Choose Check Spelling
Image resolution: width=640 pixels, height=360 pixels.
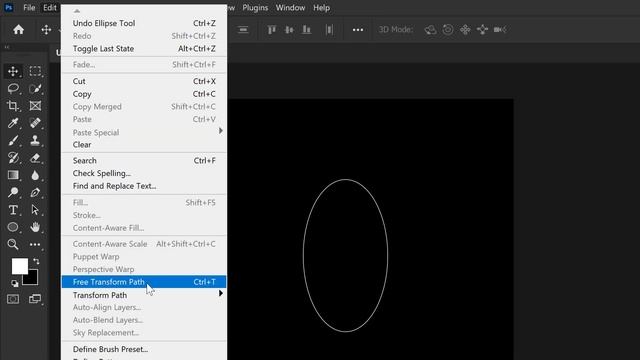pyautogui.click(x=144, y=173)
